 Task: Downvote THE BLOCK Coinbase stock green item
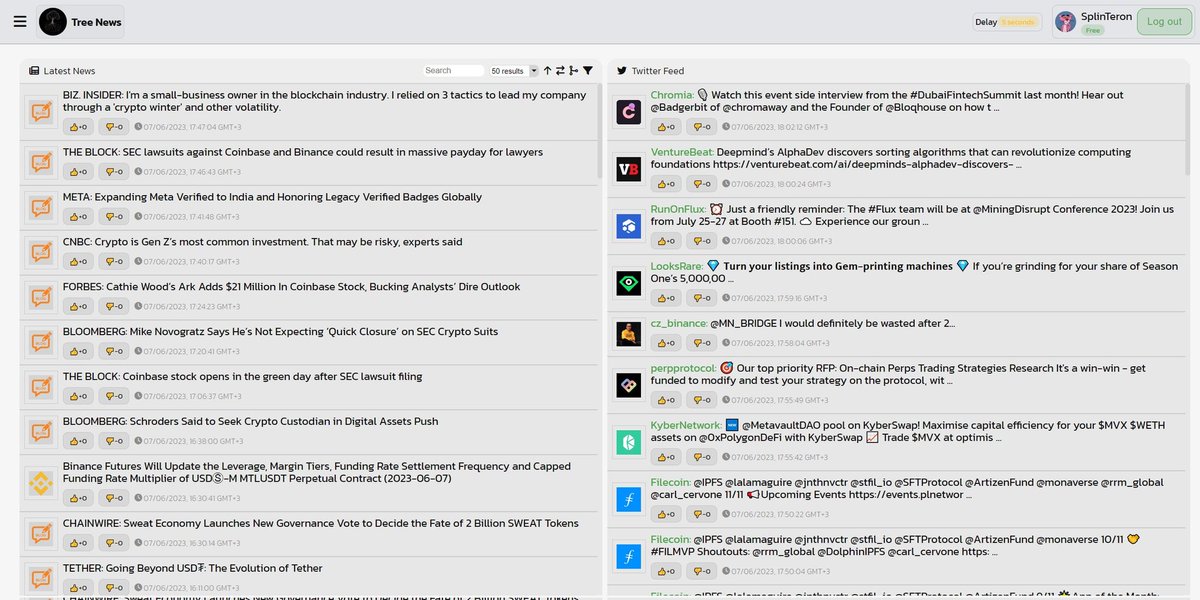(x=114, y=396)
